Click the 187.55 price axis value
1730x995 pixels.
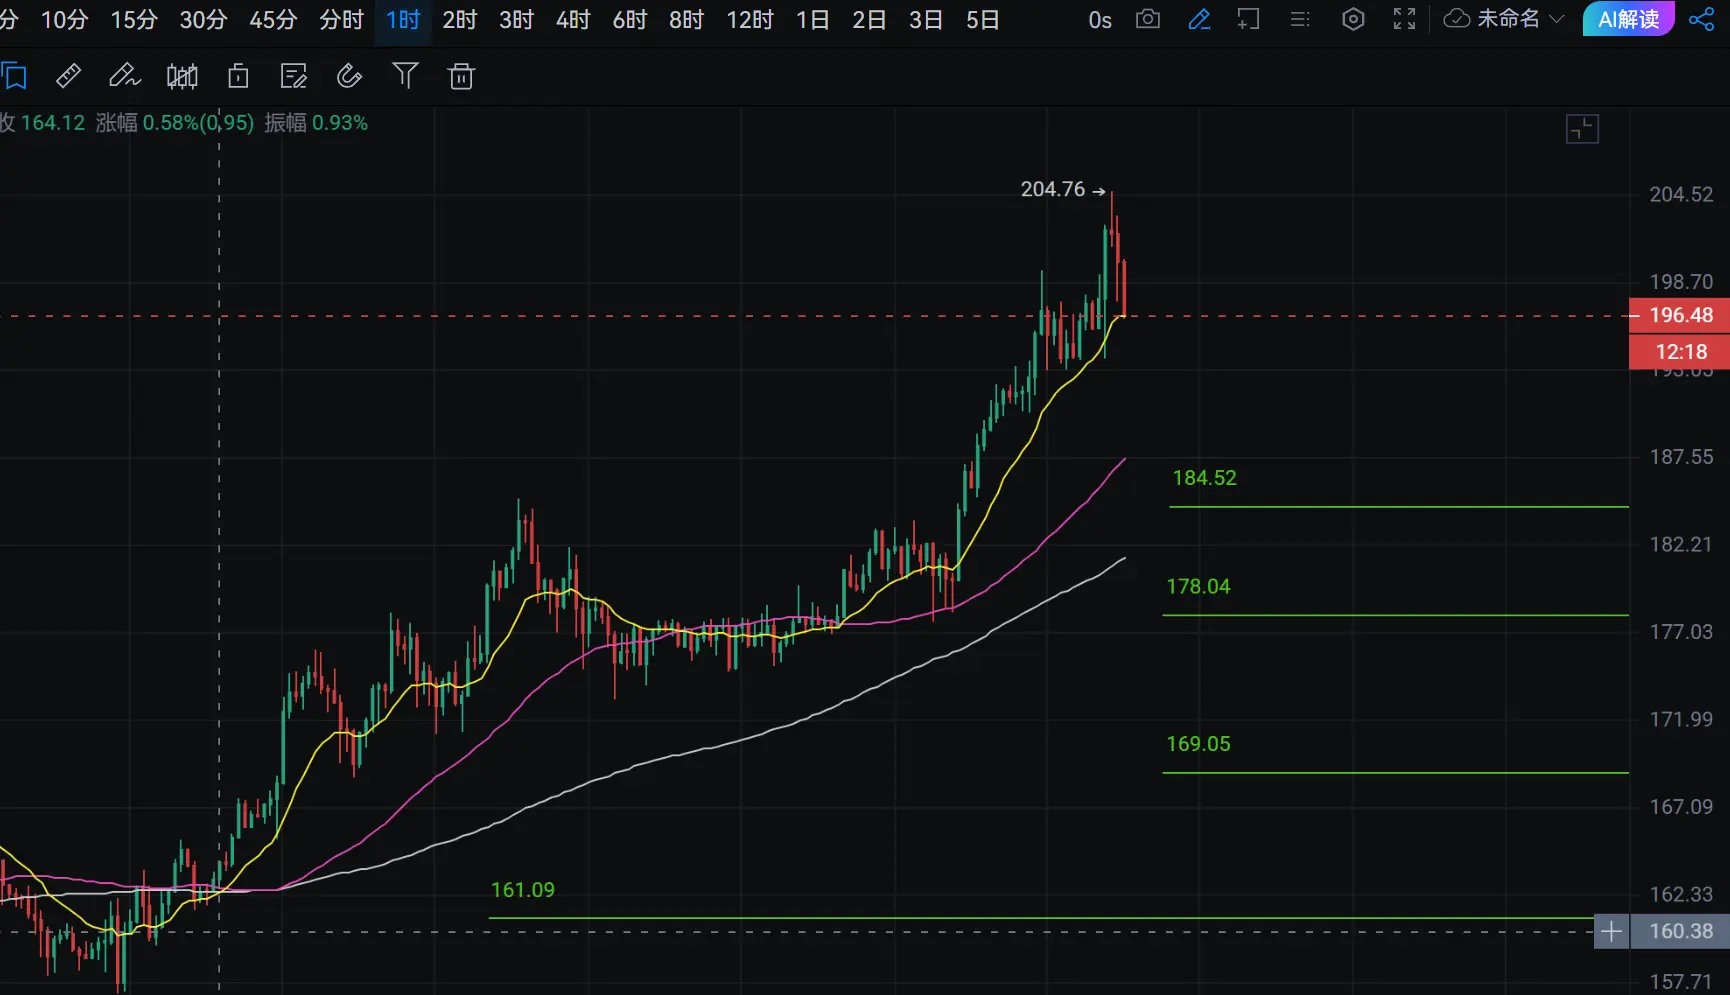pos(1681,457)
